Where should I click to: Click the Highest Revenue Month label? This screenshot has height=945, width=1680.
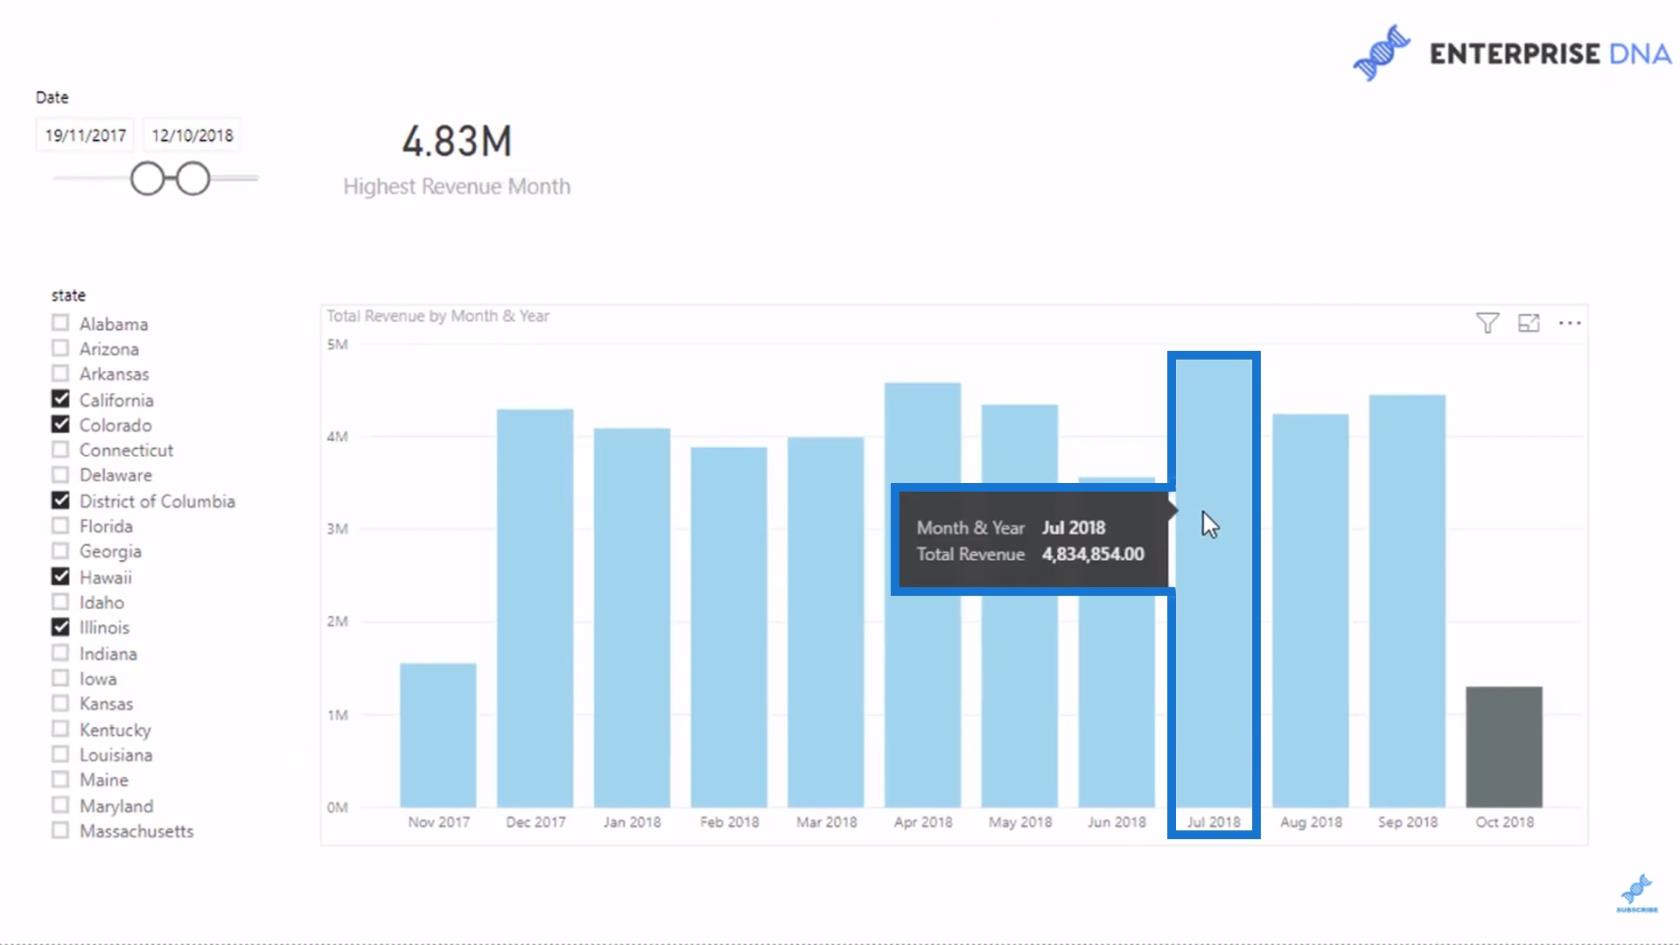click(457, 187)
